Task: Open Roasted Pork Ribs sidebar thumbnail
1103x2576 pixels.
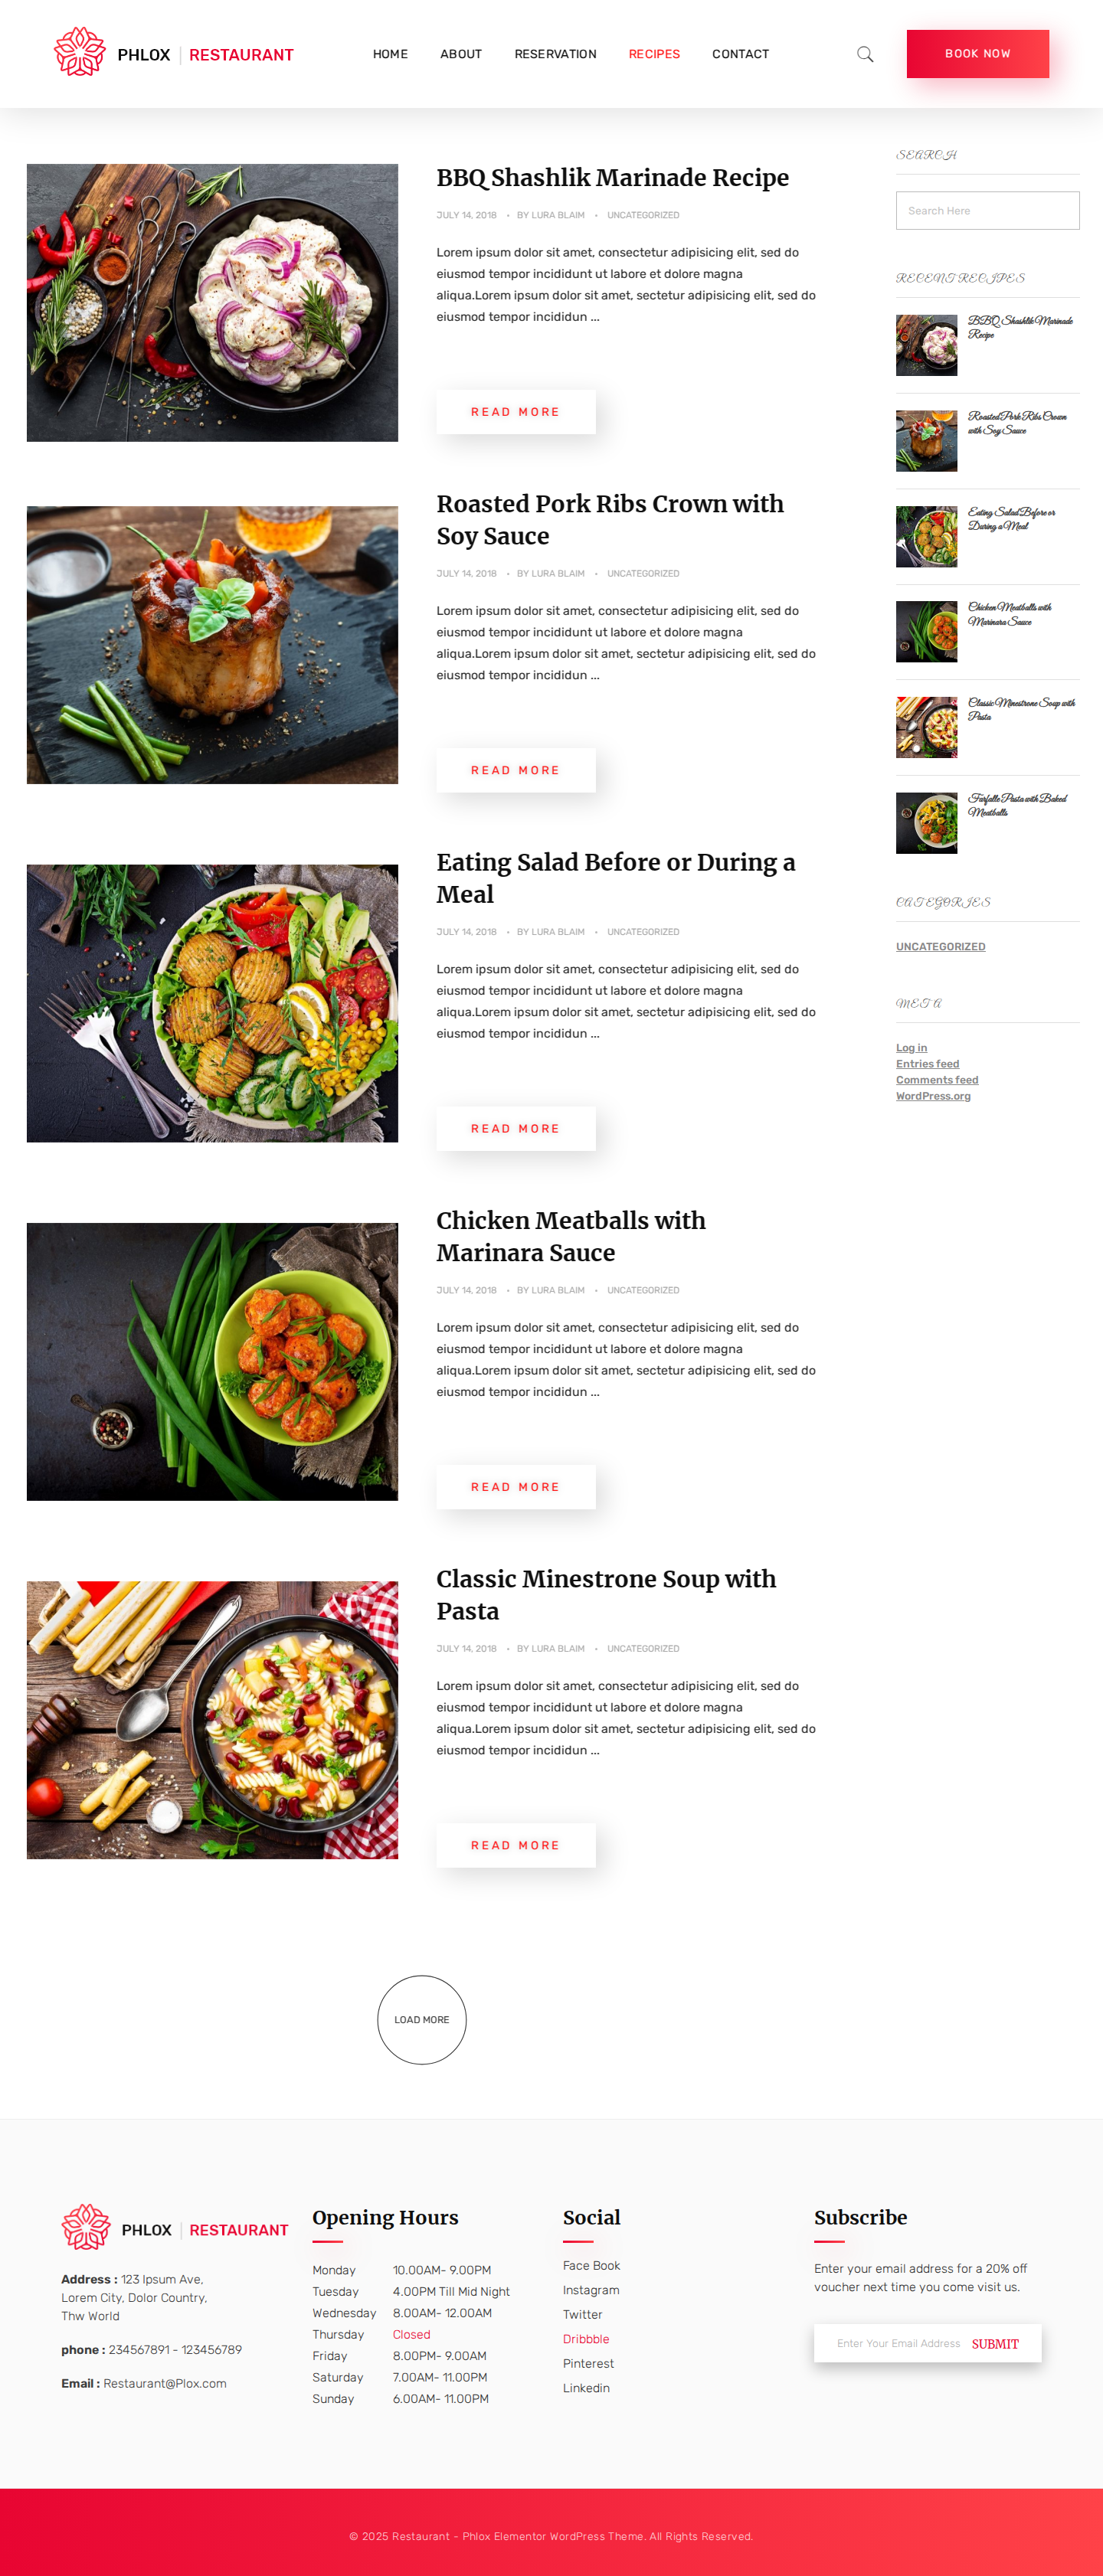Action: point(926,441)
